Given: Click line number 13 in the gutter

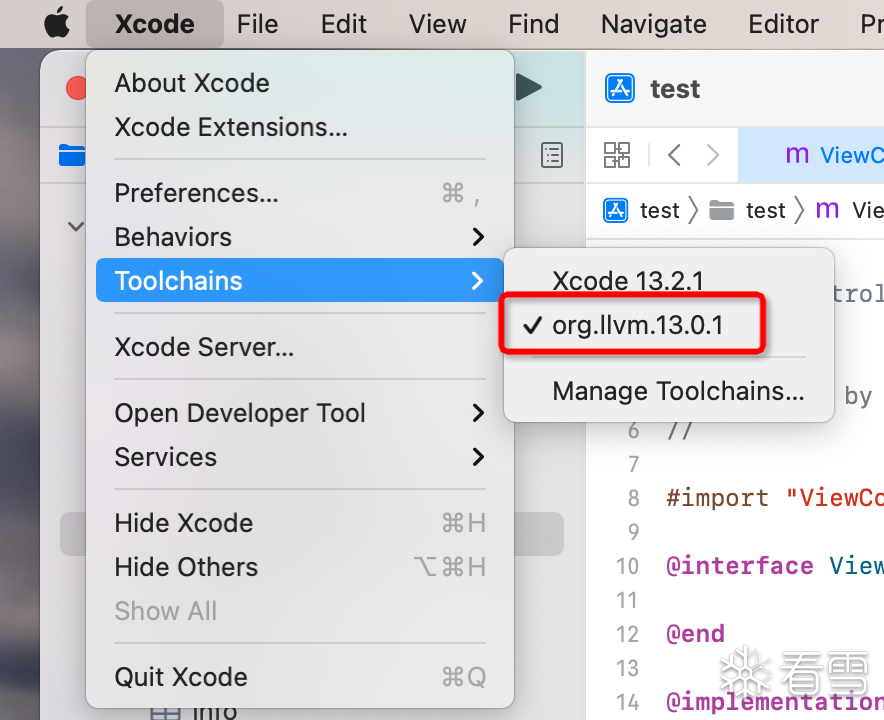Looking at the screenshot, I should tap(627, 668).
